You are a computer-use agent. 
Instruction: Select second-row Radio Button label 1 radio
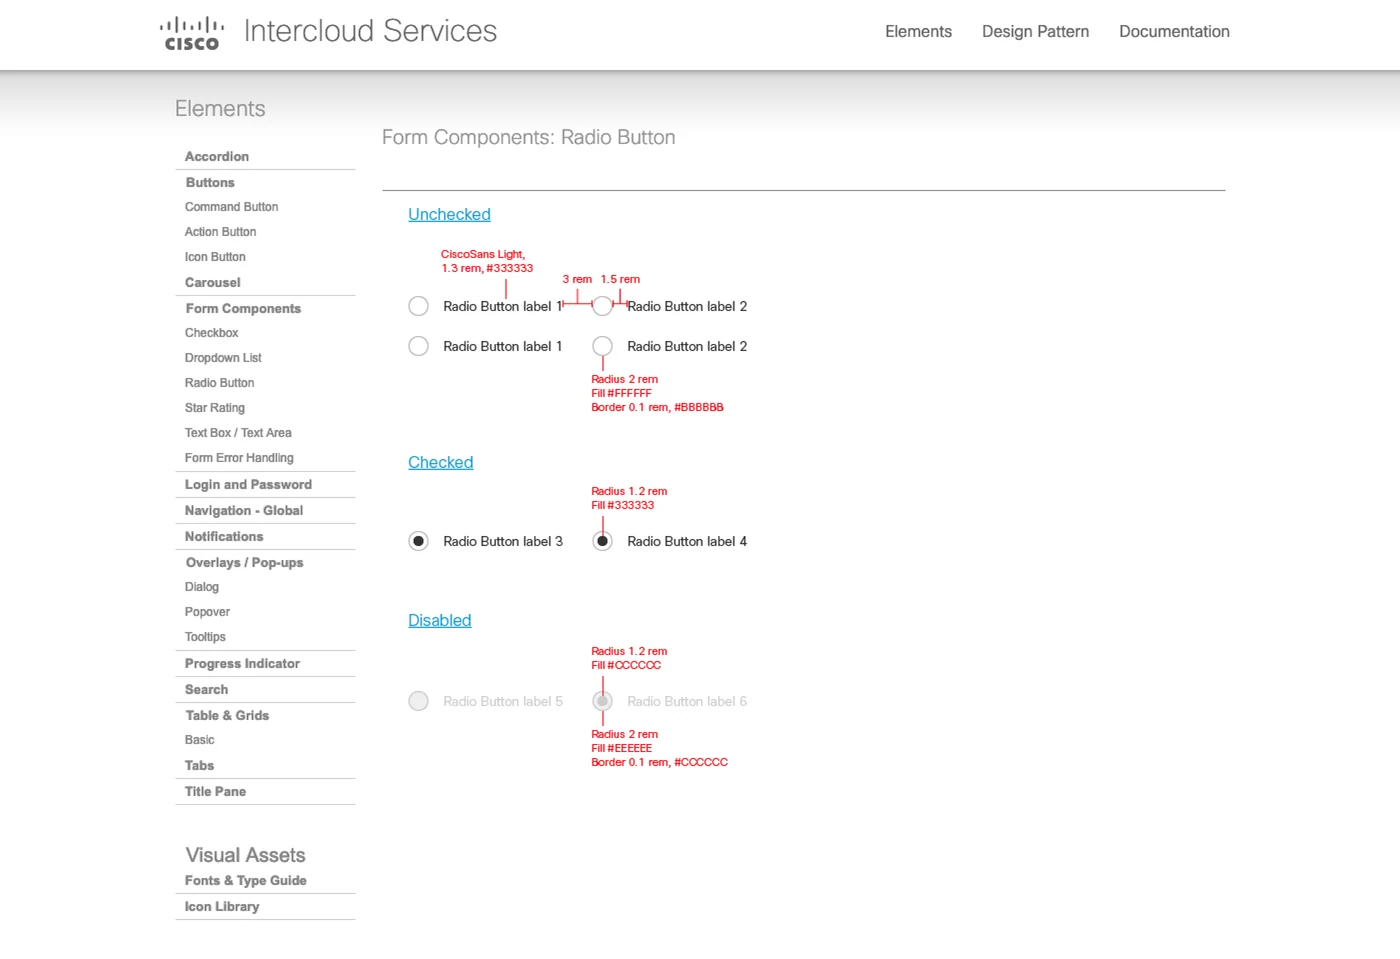419,346
